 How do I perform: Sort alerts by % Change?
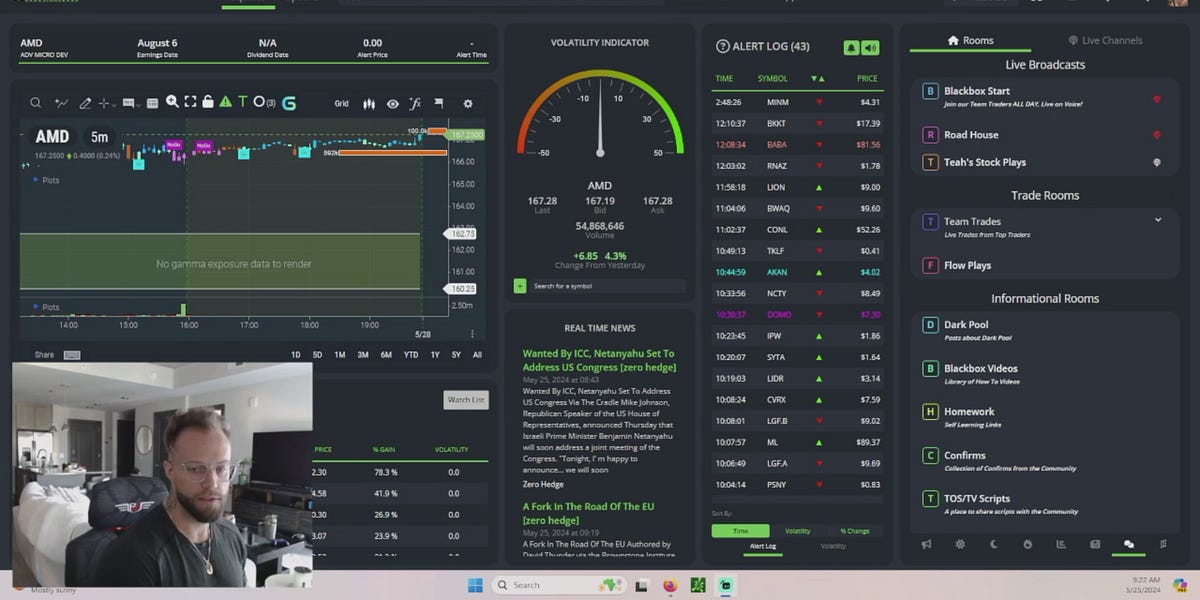(855, 531)
